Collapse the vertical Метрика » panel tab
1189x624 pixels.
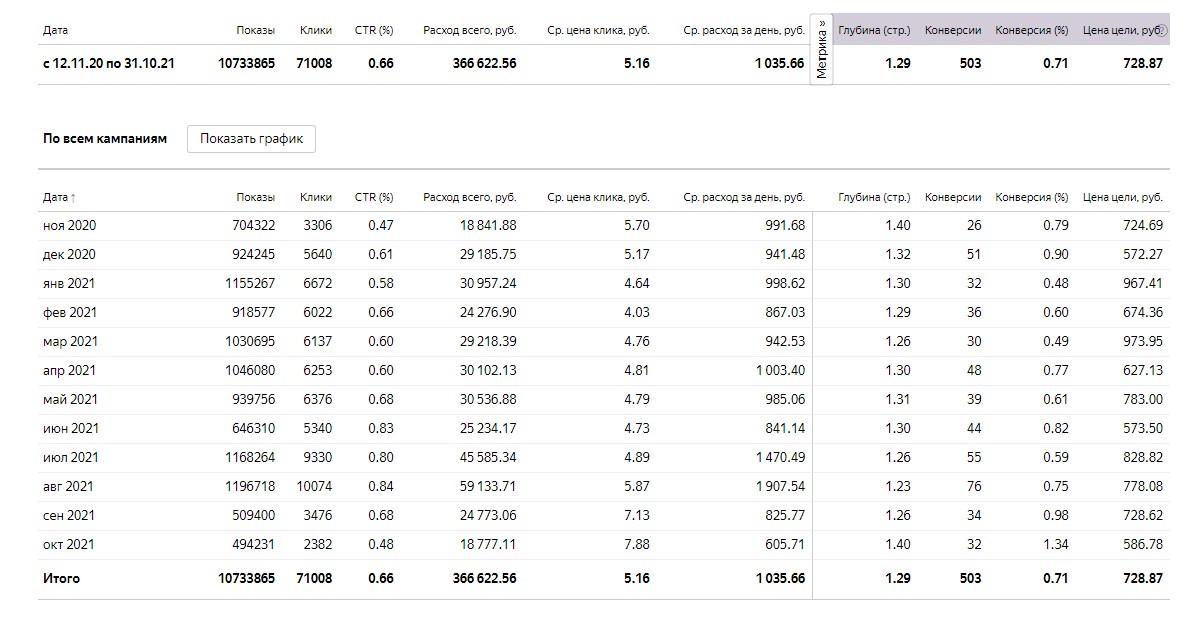click(x=822, y=49)
